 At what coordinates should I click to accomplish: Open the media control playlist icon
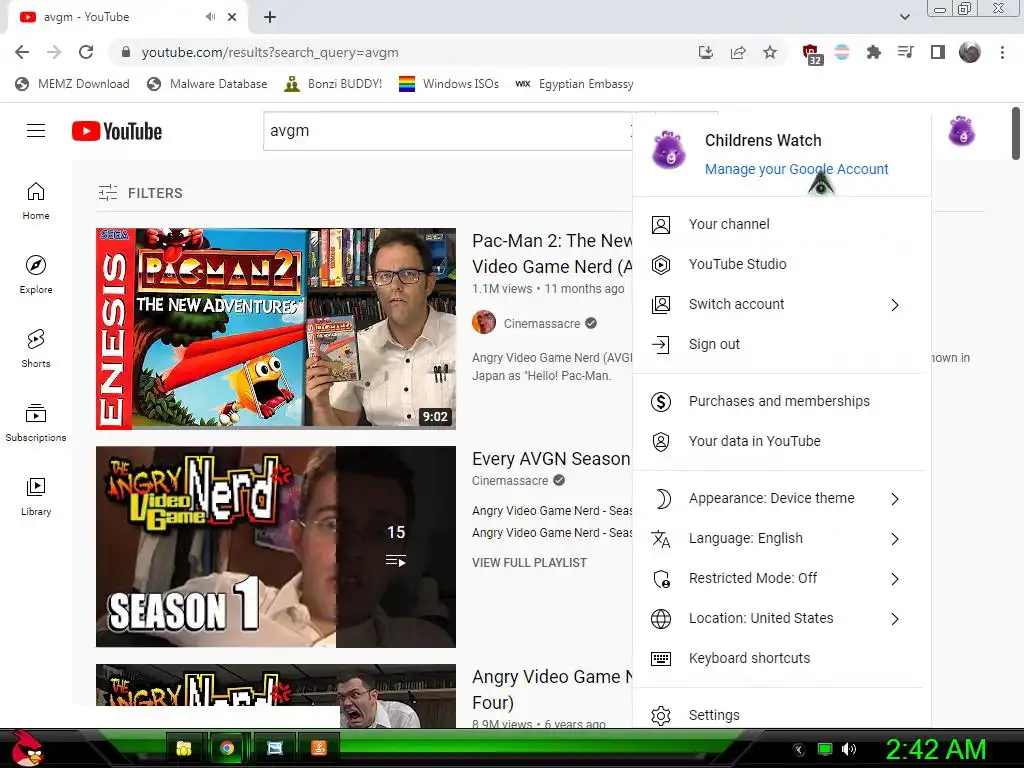click(905, 52)
